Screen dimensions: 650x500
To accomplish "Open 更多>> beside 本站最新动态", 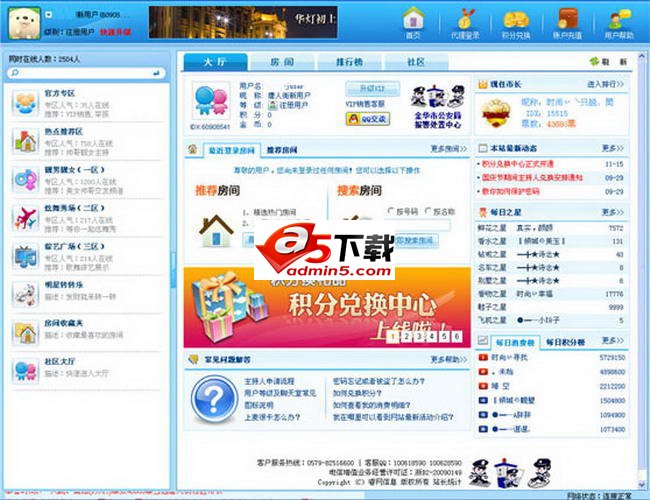I will [613, 148].
